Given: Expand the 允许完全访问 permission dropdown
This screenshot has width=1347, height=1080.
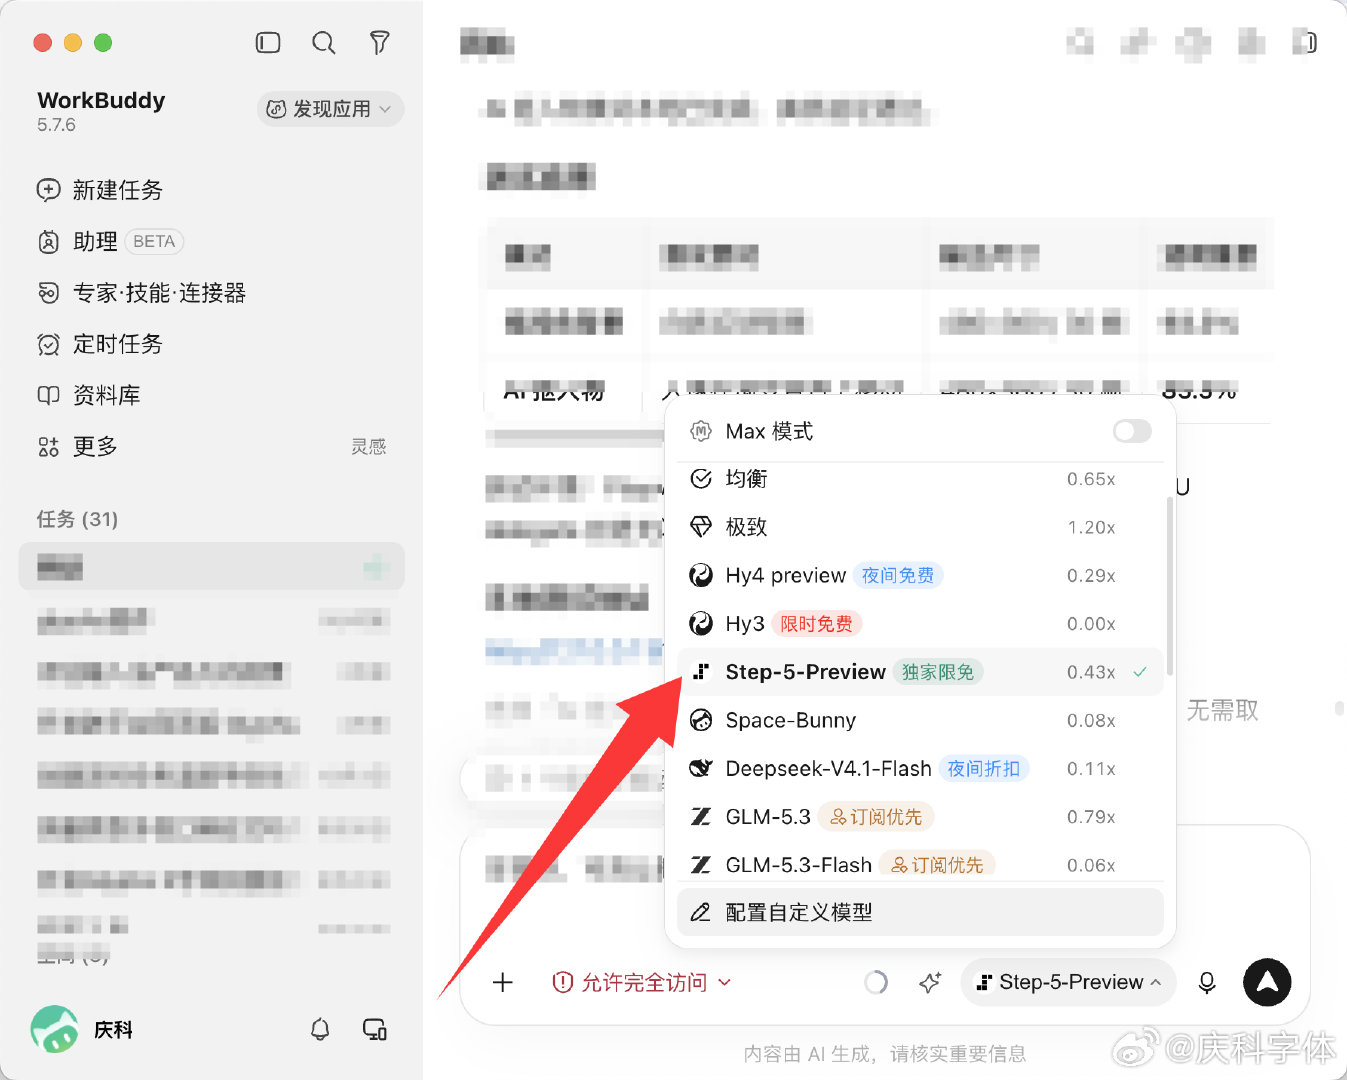Looking at the screenshot, I should pos(641,982).
